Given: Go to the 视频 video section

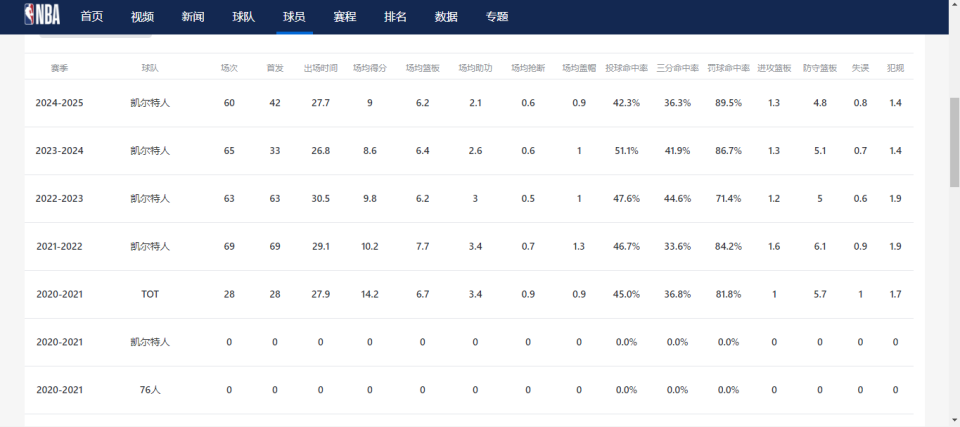Looking at the screenshot, I should (142, 17).
